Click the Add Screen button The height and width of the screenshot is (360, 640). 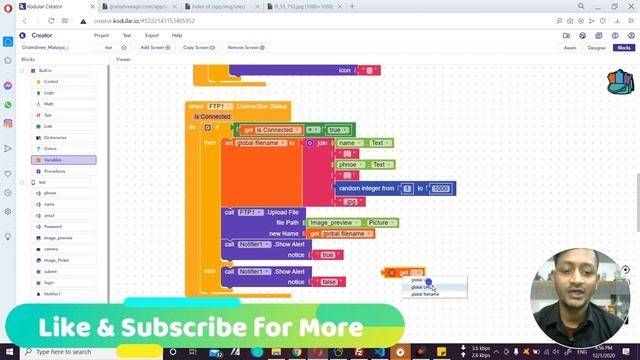(155, 48)
